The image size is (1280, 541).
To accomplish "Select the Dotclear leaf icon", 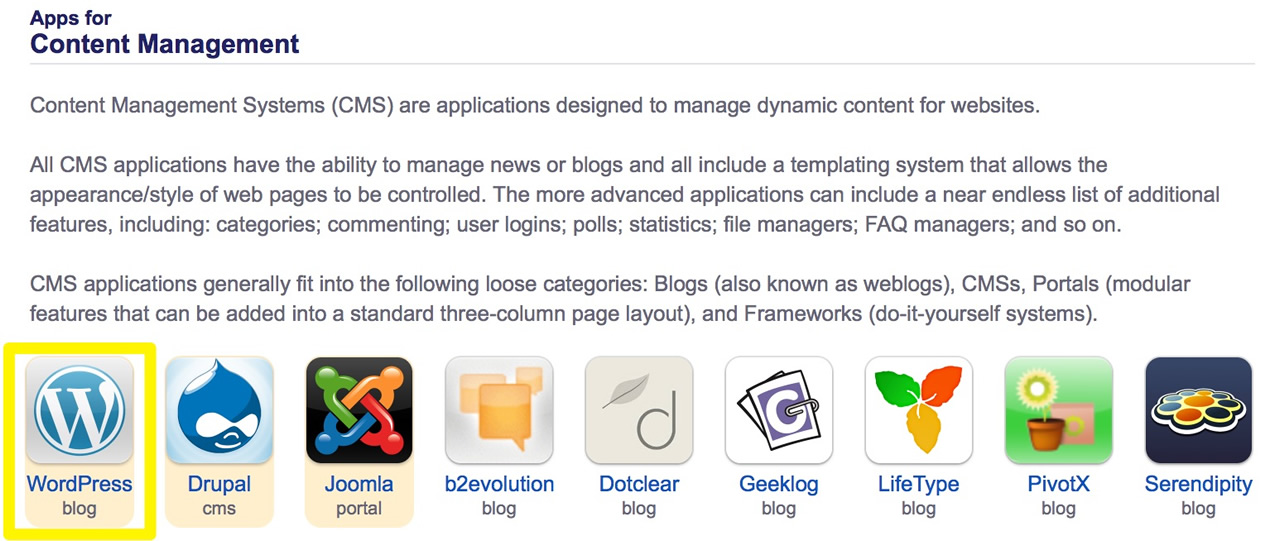I will coord(639,410).
